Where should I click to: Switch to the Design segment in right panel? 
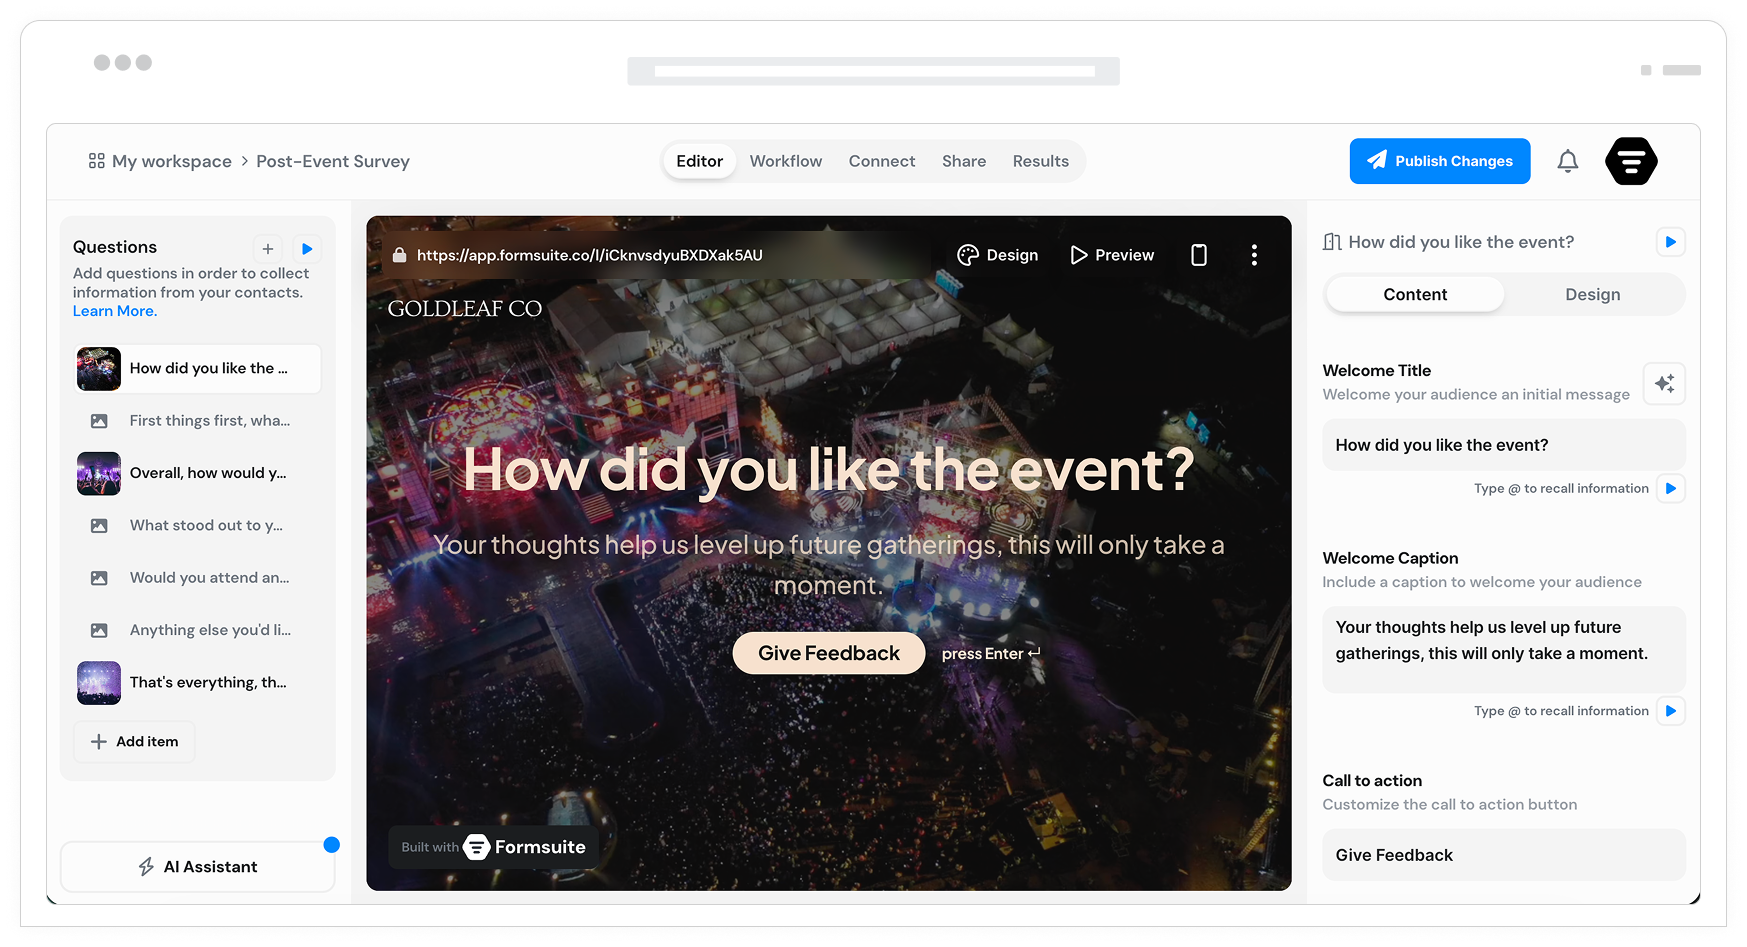[1592, 295]
